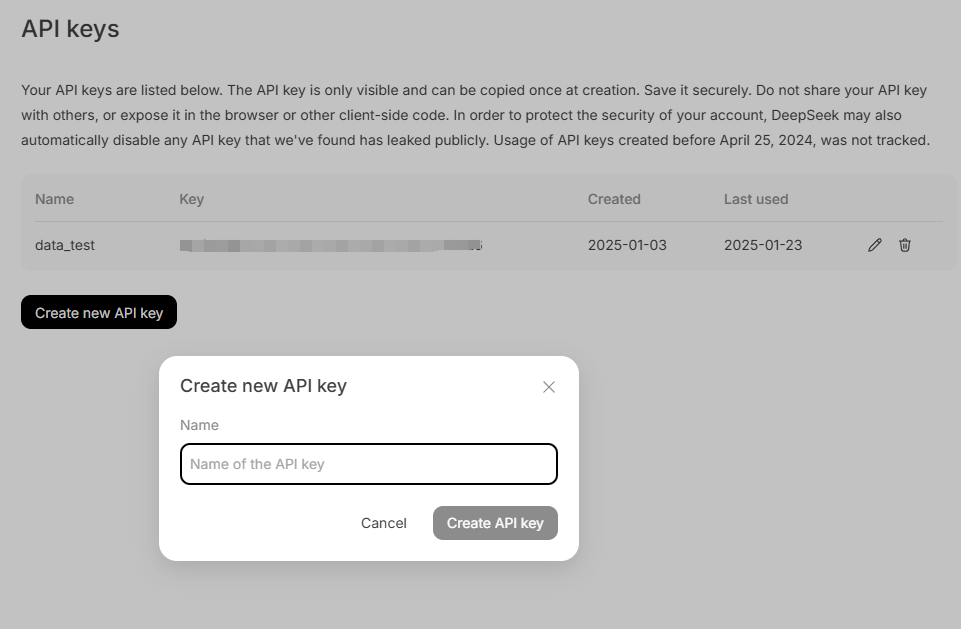Click the trash delete icon for data_test
Viewport: 961px width, 629px height.
(x=905, y=245)
